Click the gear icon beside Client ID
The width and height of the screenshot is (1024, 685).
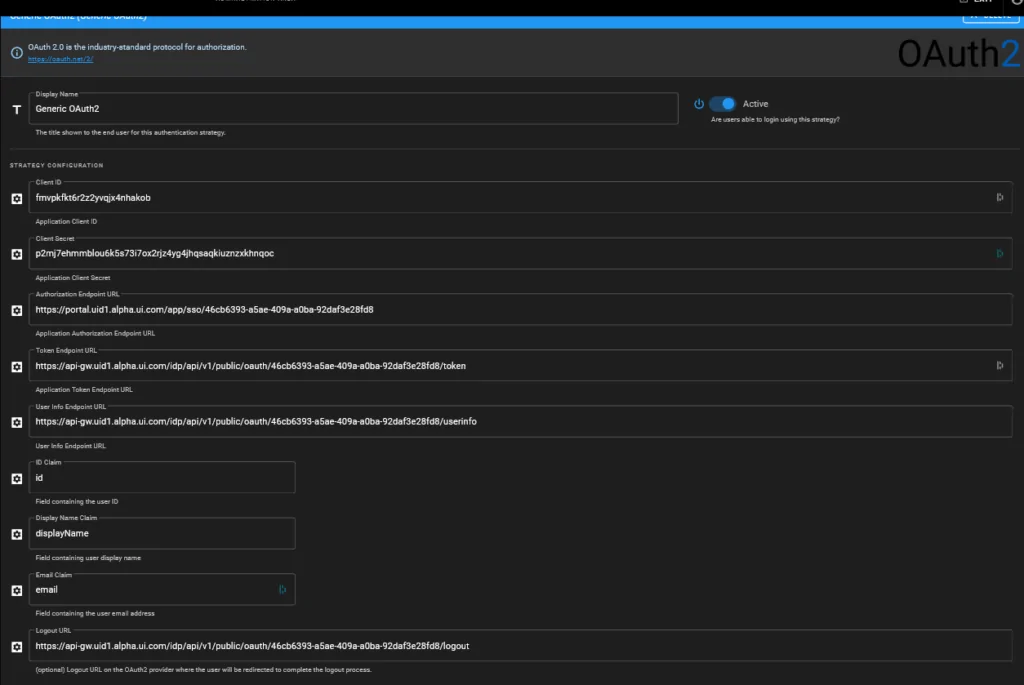tap(17, 199)
